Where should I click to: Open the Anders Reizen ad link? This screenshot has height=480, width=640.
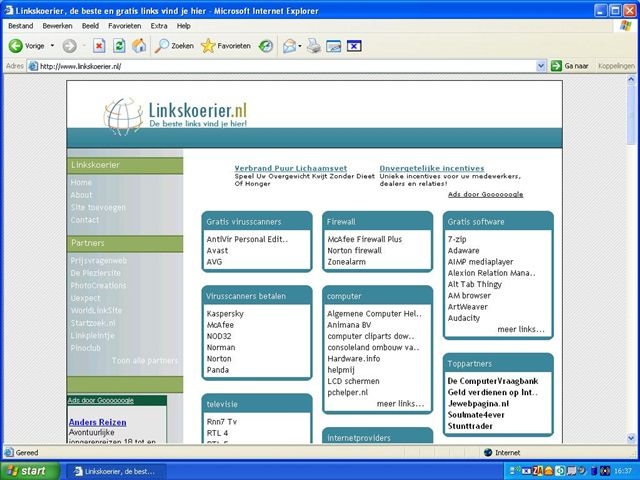tap(98, 422)
